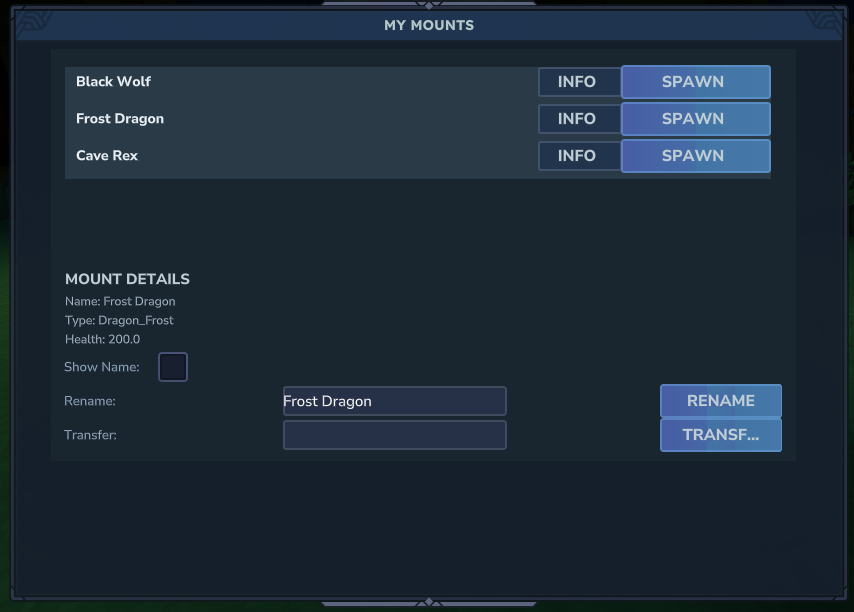The width and height of the screenshot is (854, 612).
Task: Click the MY MOUNTS title text
Action: pyautogui.click(x=428, y=25)
